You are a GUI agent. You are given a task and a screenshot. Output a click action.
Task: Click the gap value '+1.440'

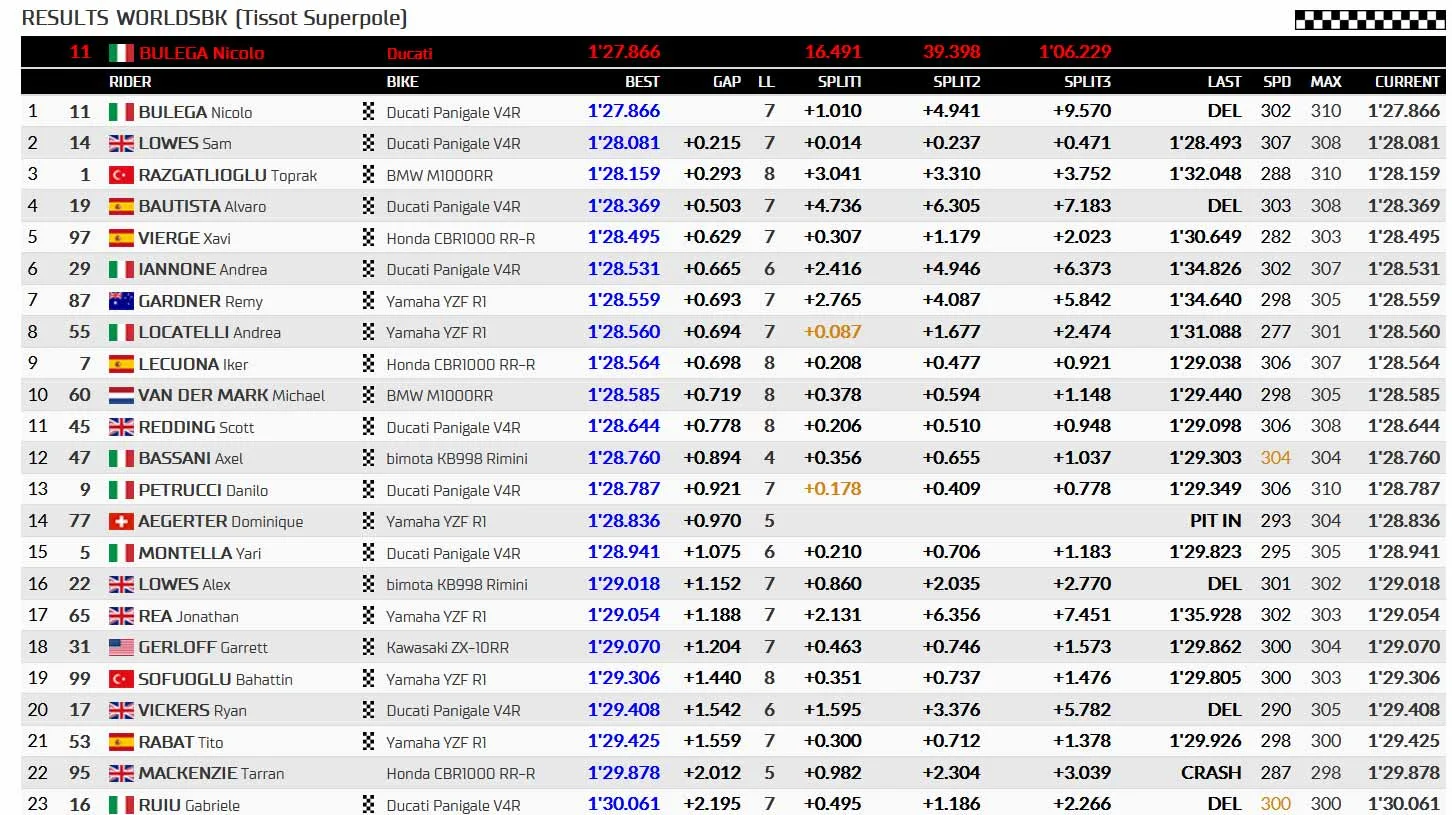712,679
